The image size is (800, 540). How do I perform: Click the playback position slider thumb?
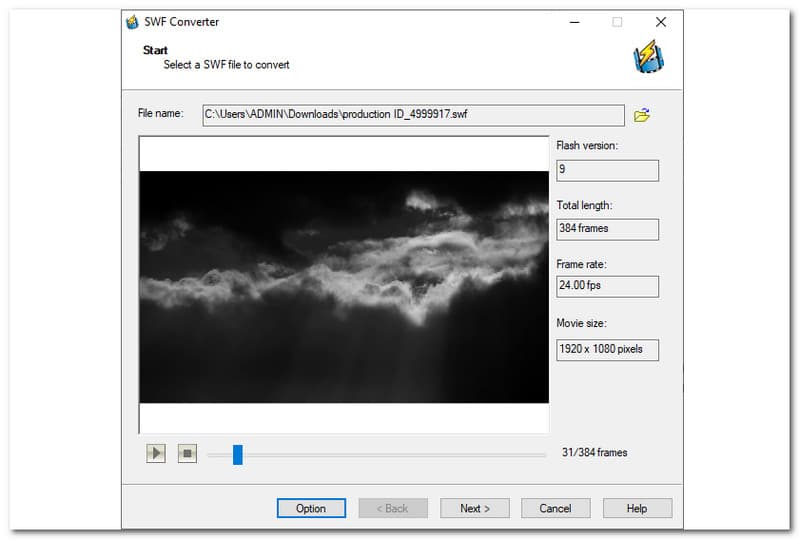point(238,454)
